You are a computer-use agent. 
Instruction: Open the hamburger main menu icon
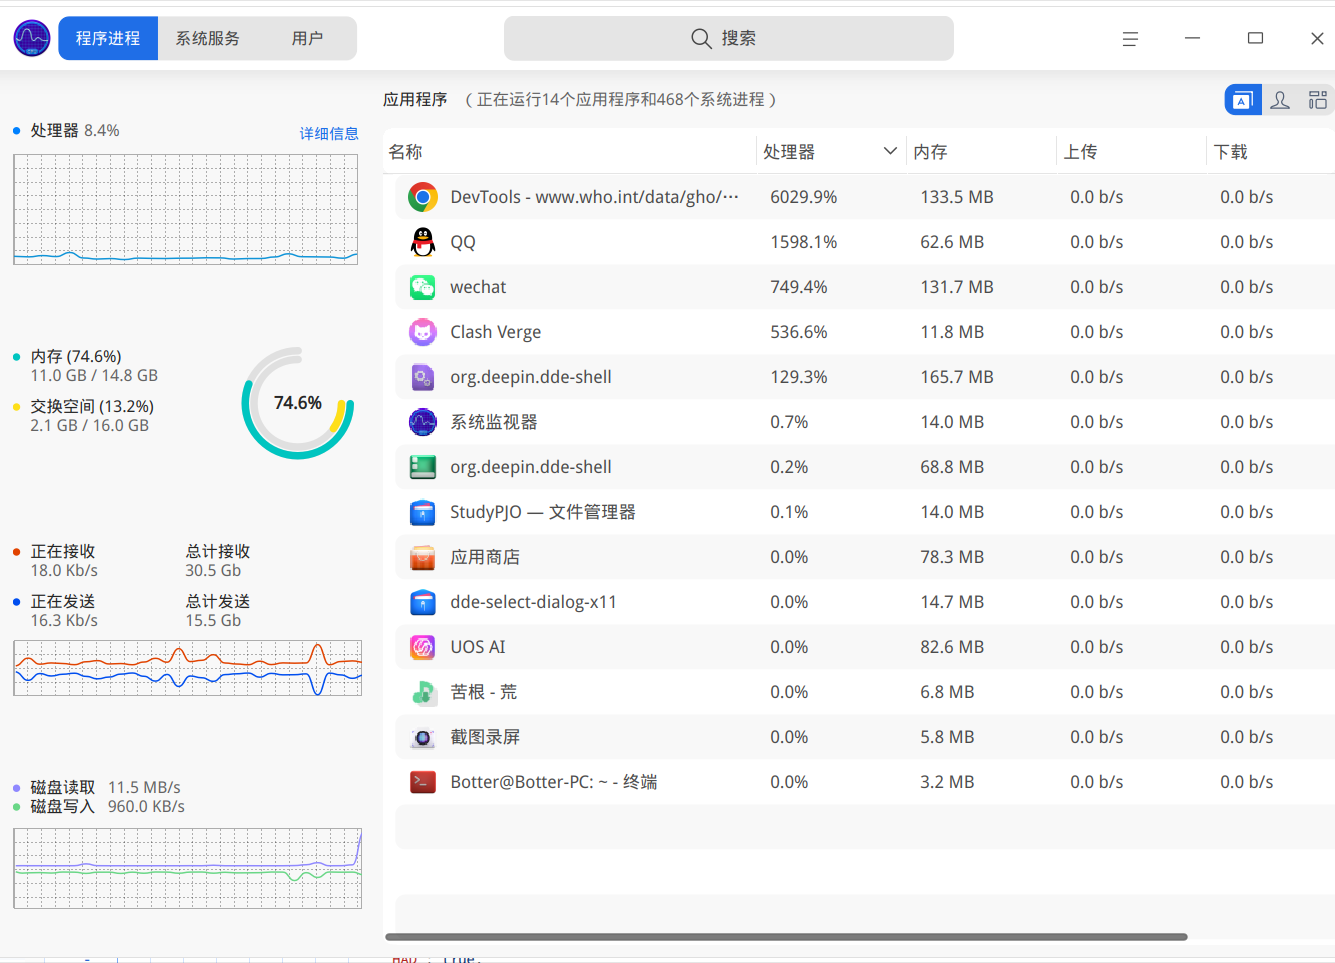tap(1130, 39)
